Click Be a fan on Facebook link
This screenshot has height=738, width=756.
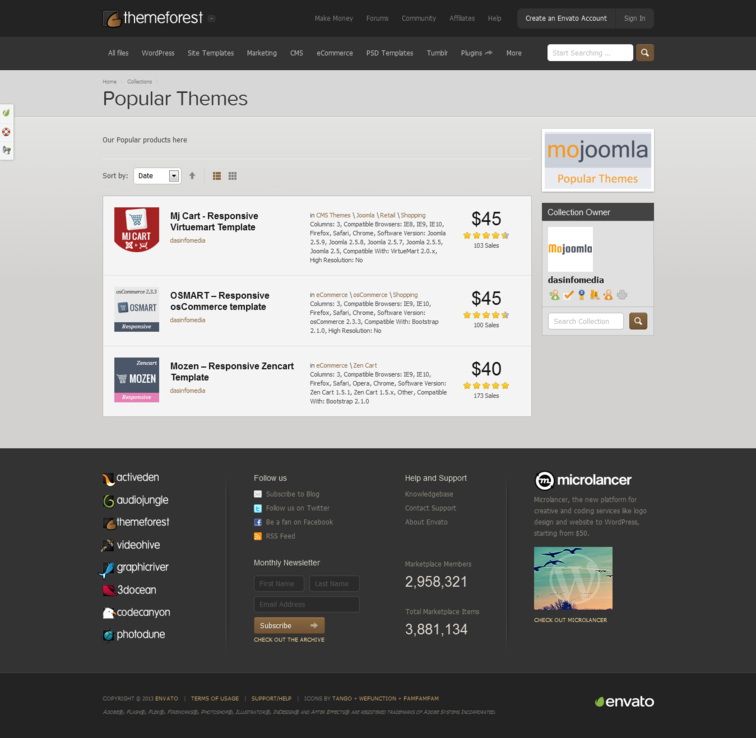pyautogui.click(x=299, y=522)
